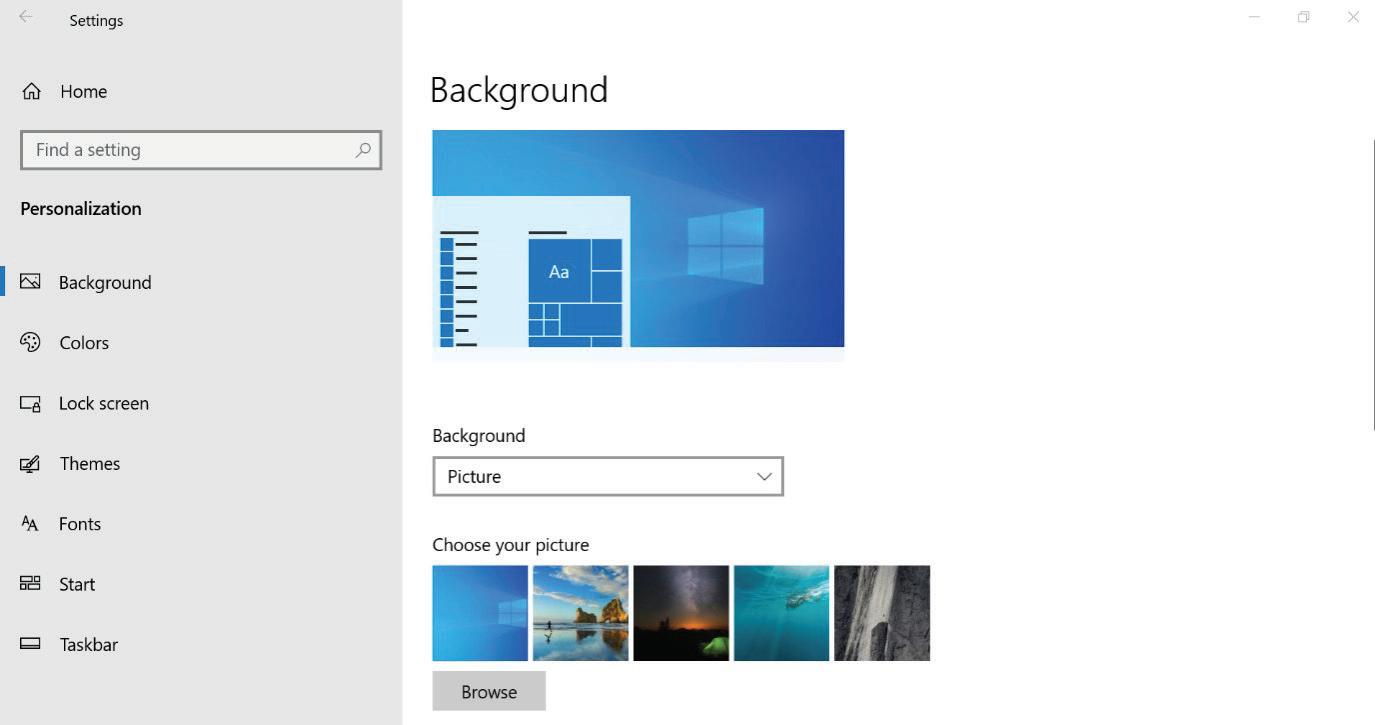Select Start personalization settings
This screenshot has width=1375, height=725.
[x=201, y=584]
